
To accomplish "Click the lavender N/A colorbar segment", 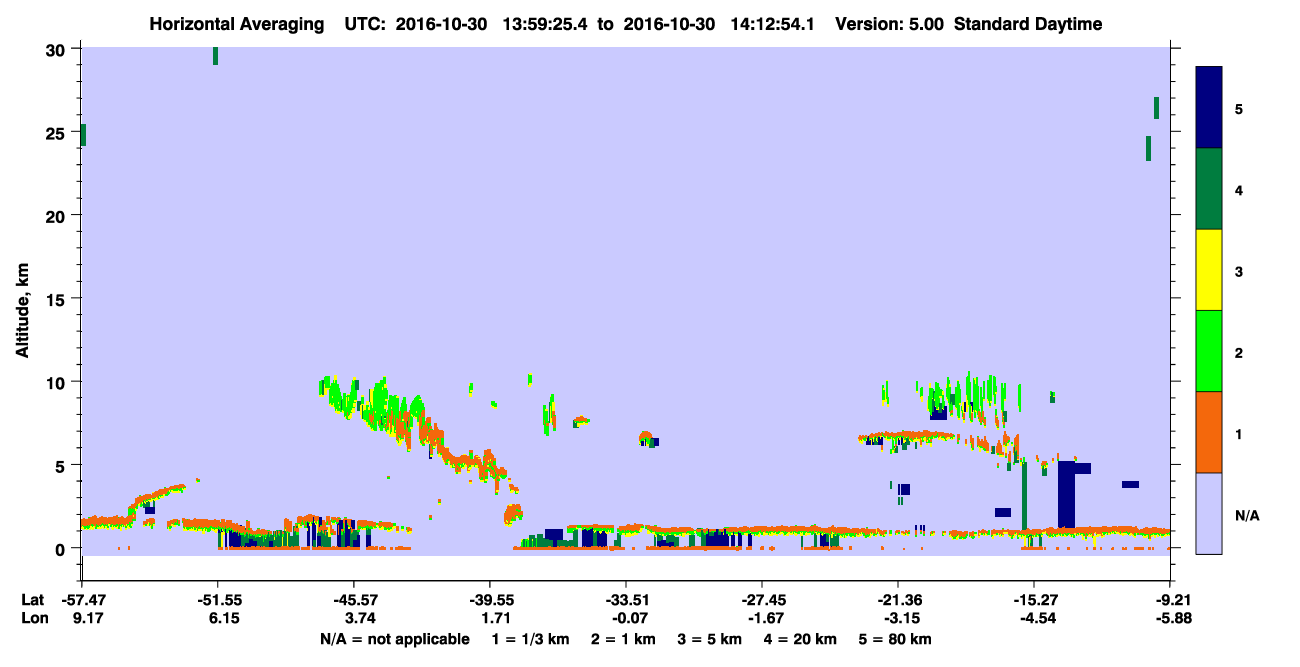I will tap(1209, 513).
